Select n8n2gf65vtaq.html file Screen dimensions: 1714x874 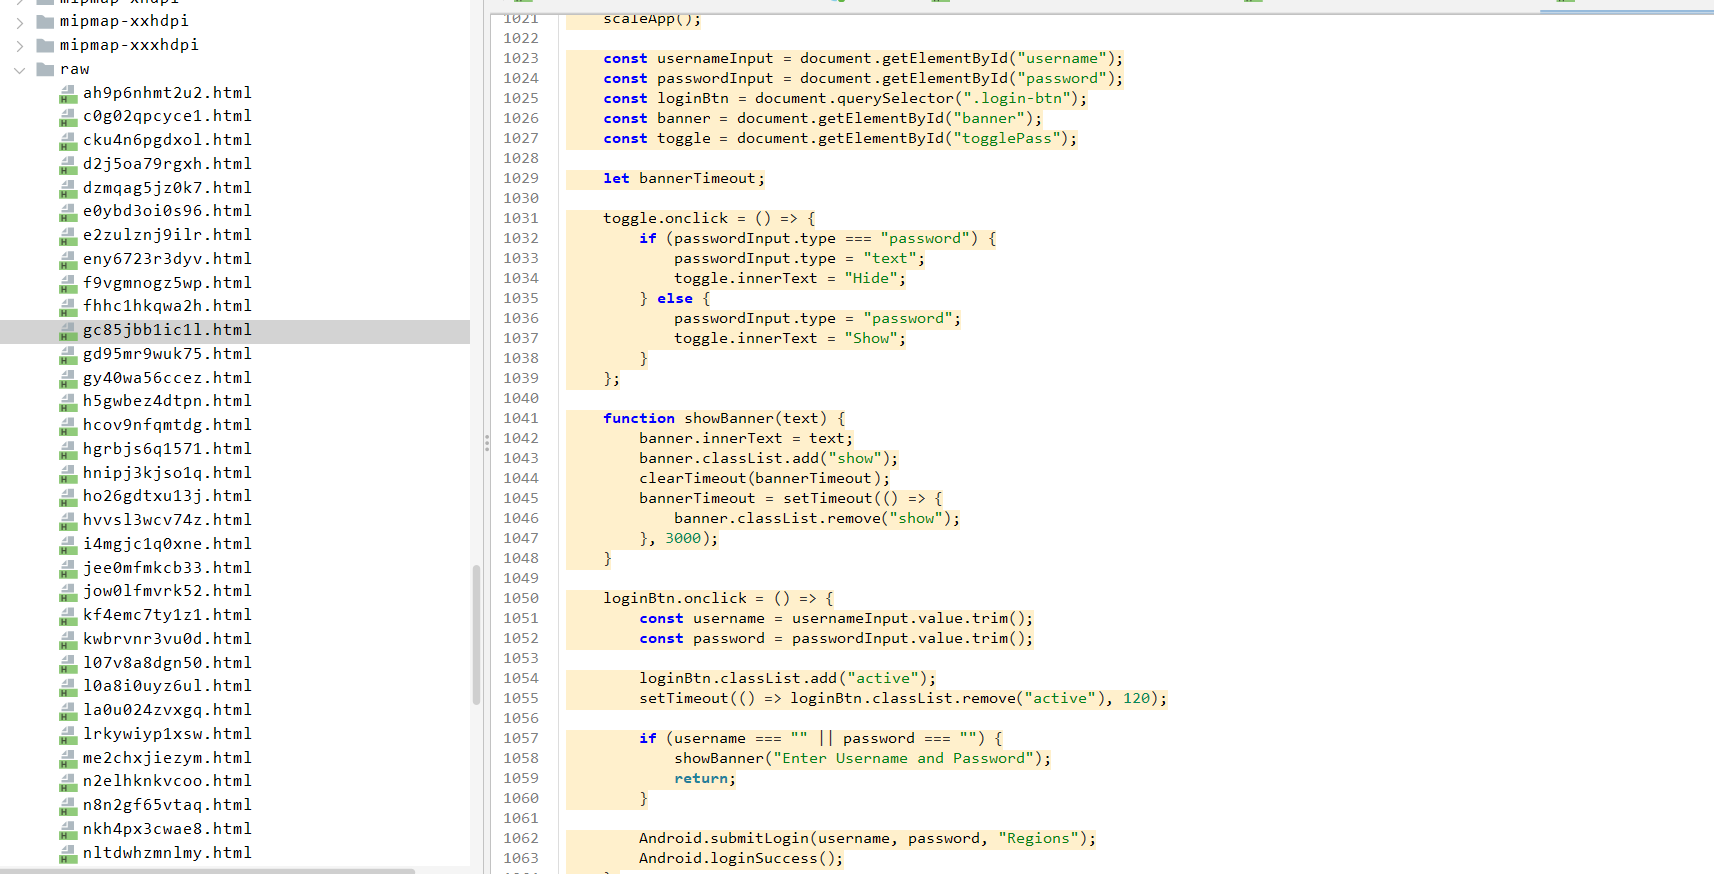coord(167,805)
